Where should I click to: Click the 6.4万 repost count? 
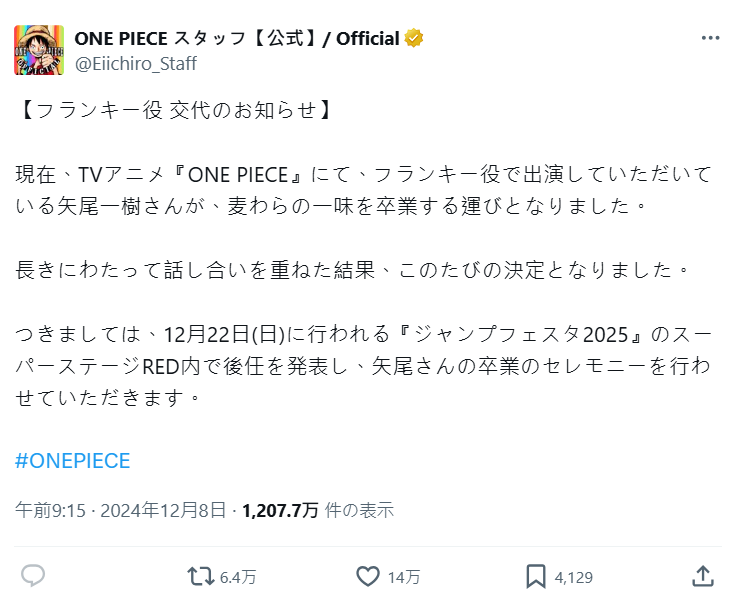[238, 577]
